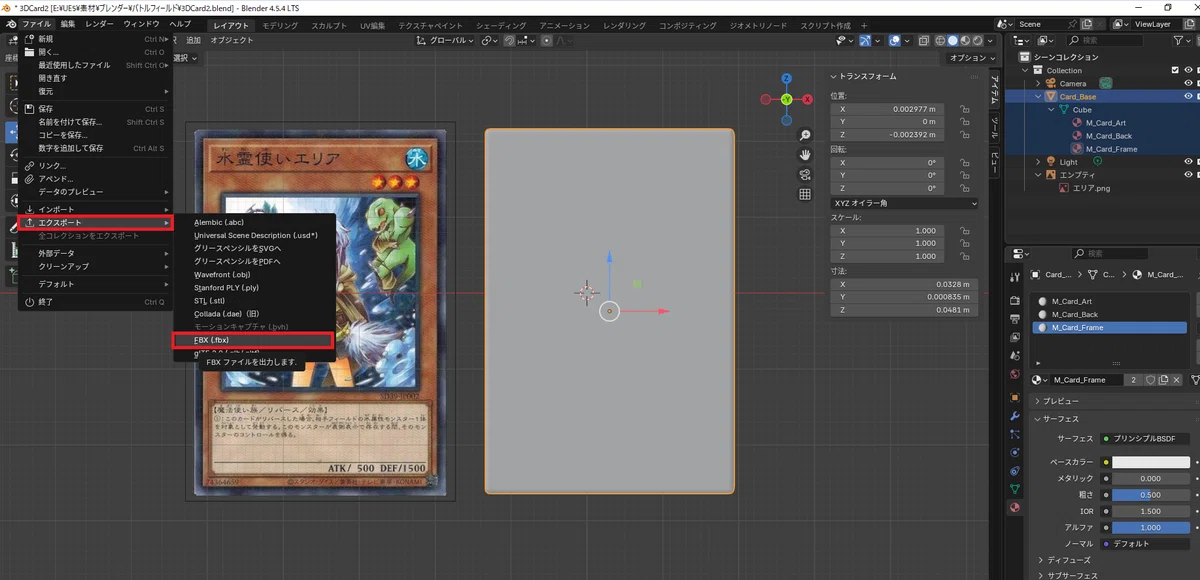Select M_Card_Back in material slot list
The height and width of the screenshot is (580, 1200).
1110,314
